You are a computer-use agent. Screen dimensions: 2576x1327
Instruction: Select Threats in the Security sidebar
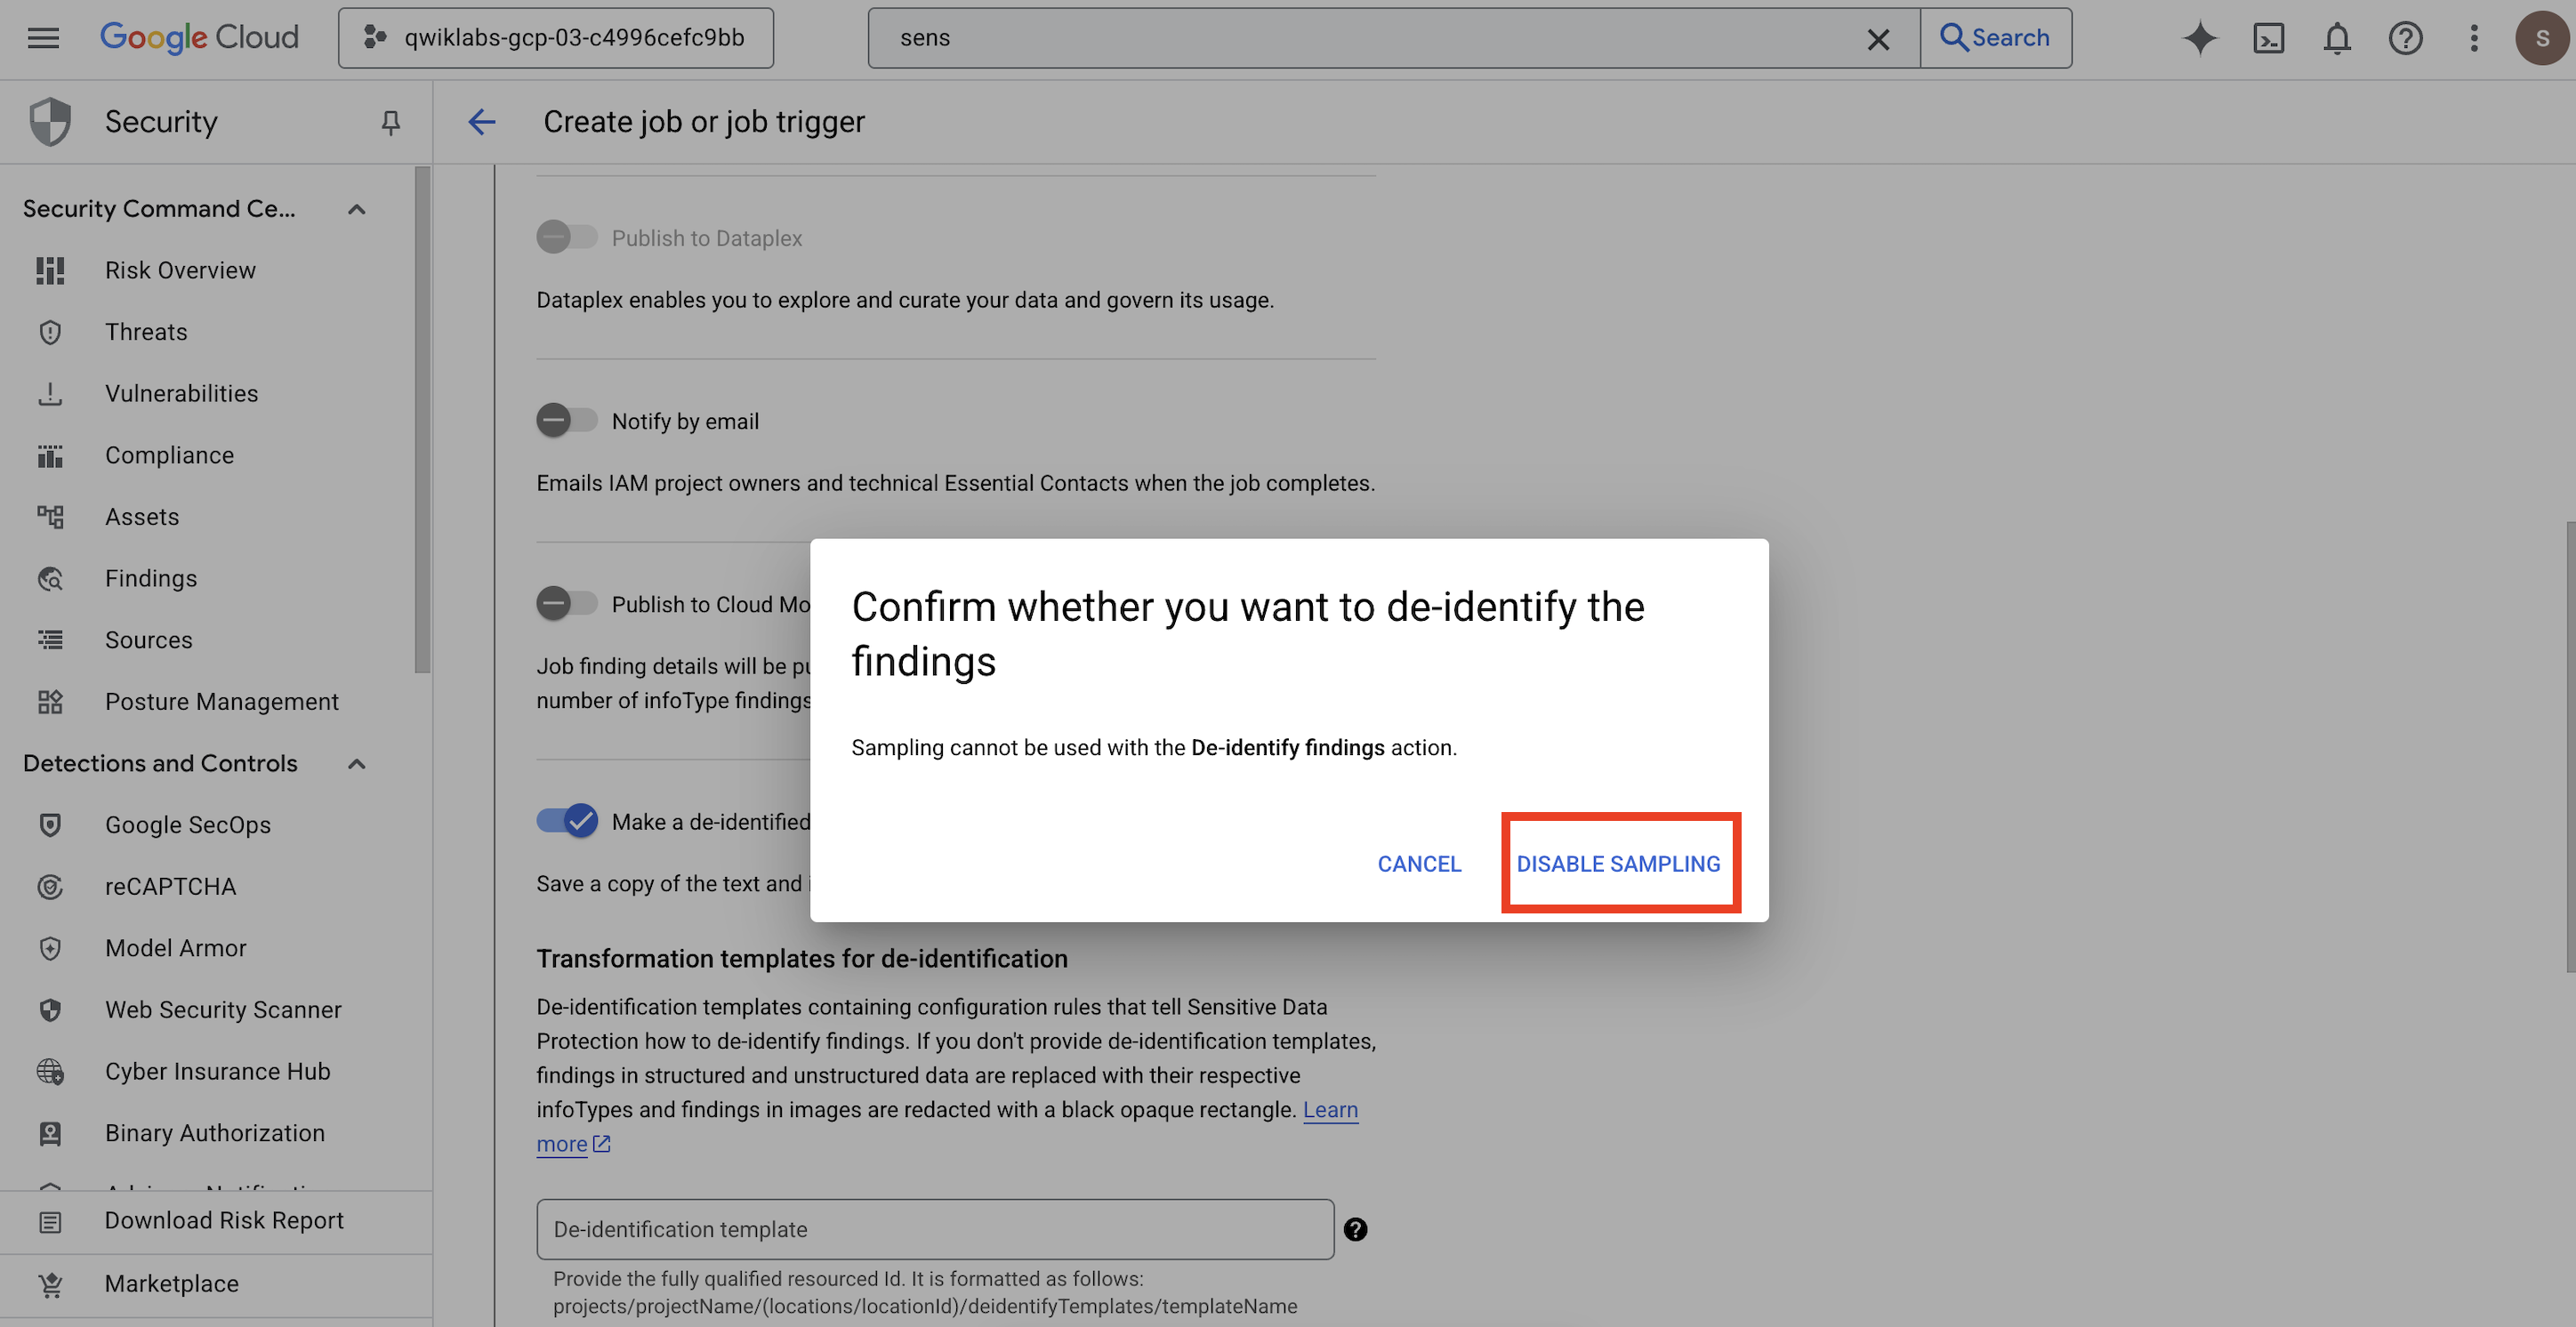tap(146, 331)
